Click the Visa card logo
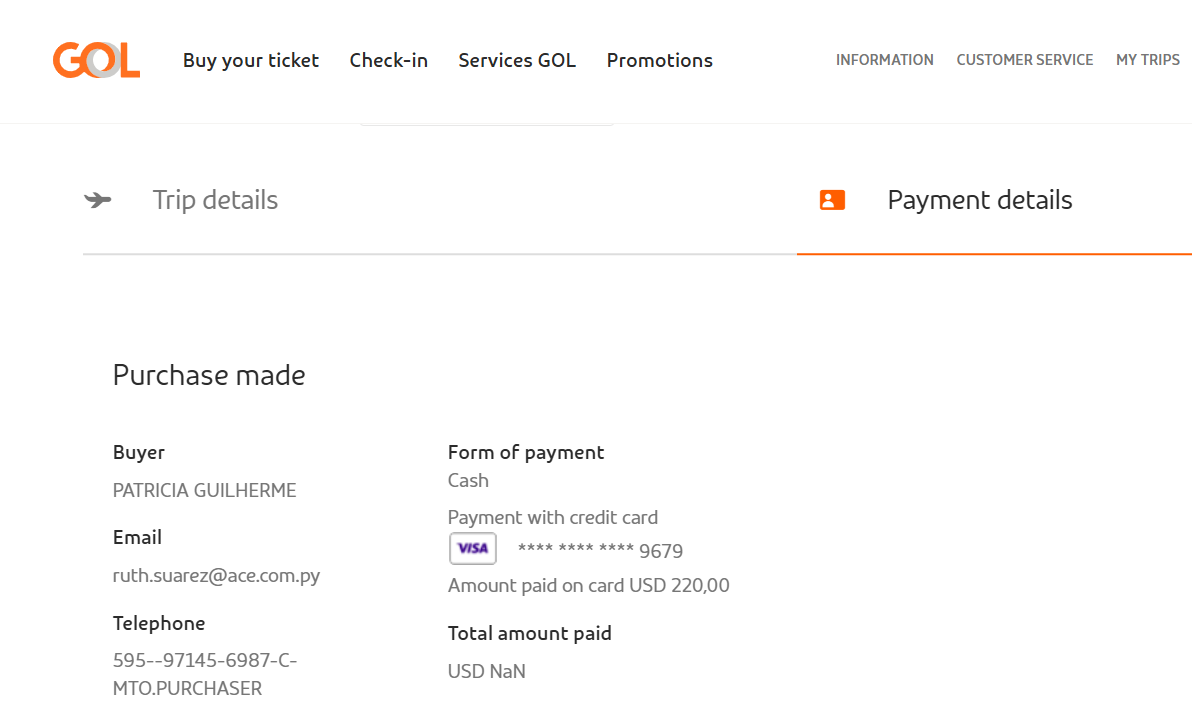Screen dimensions: 1192x710 point(473,548)
